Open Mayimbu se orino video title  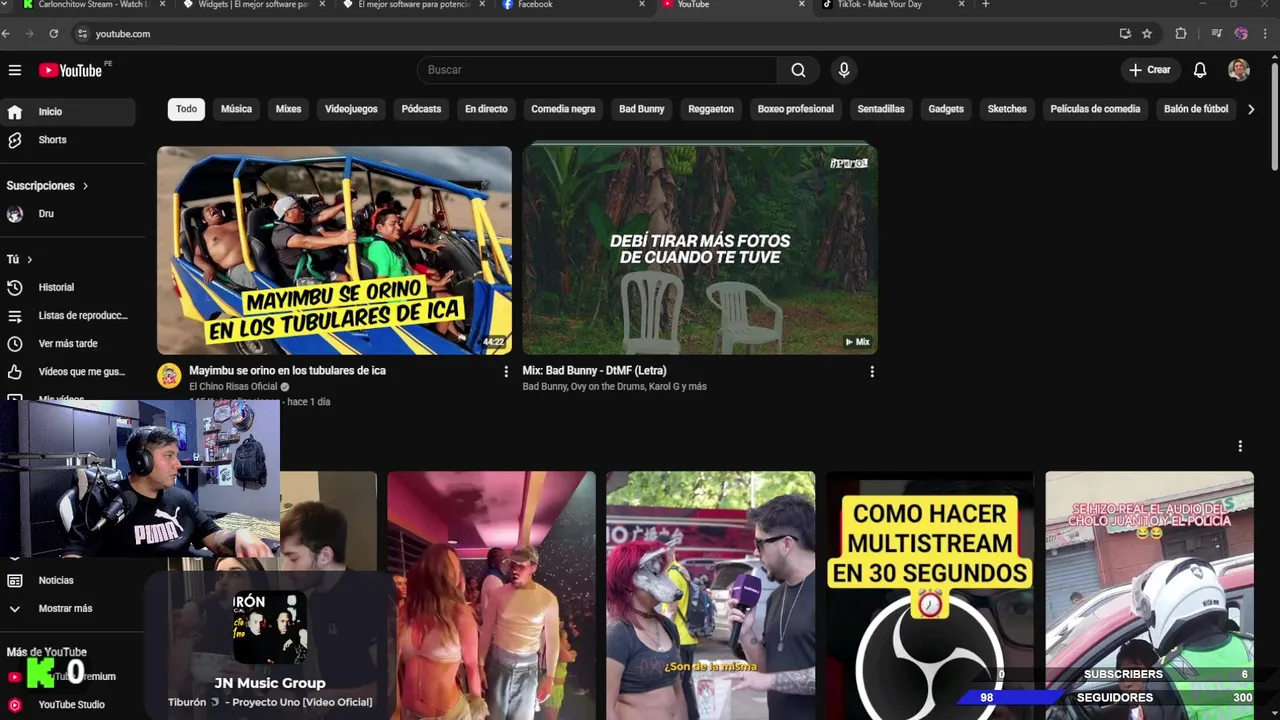(287, 370)
